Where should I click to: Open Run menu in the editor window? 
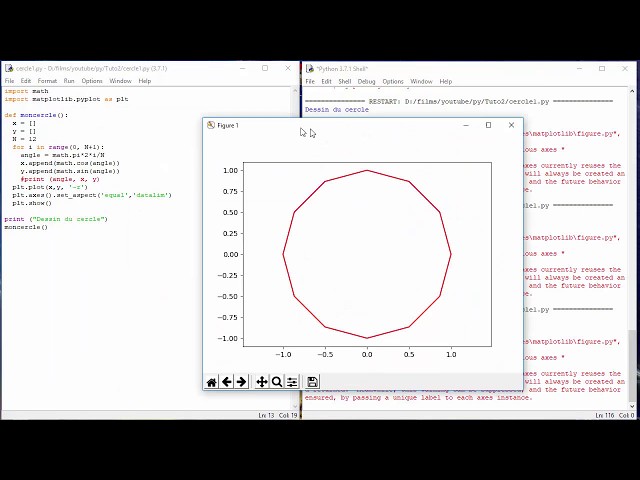click(69, 81)
